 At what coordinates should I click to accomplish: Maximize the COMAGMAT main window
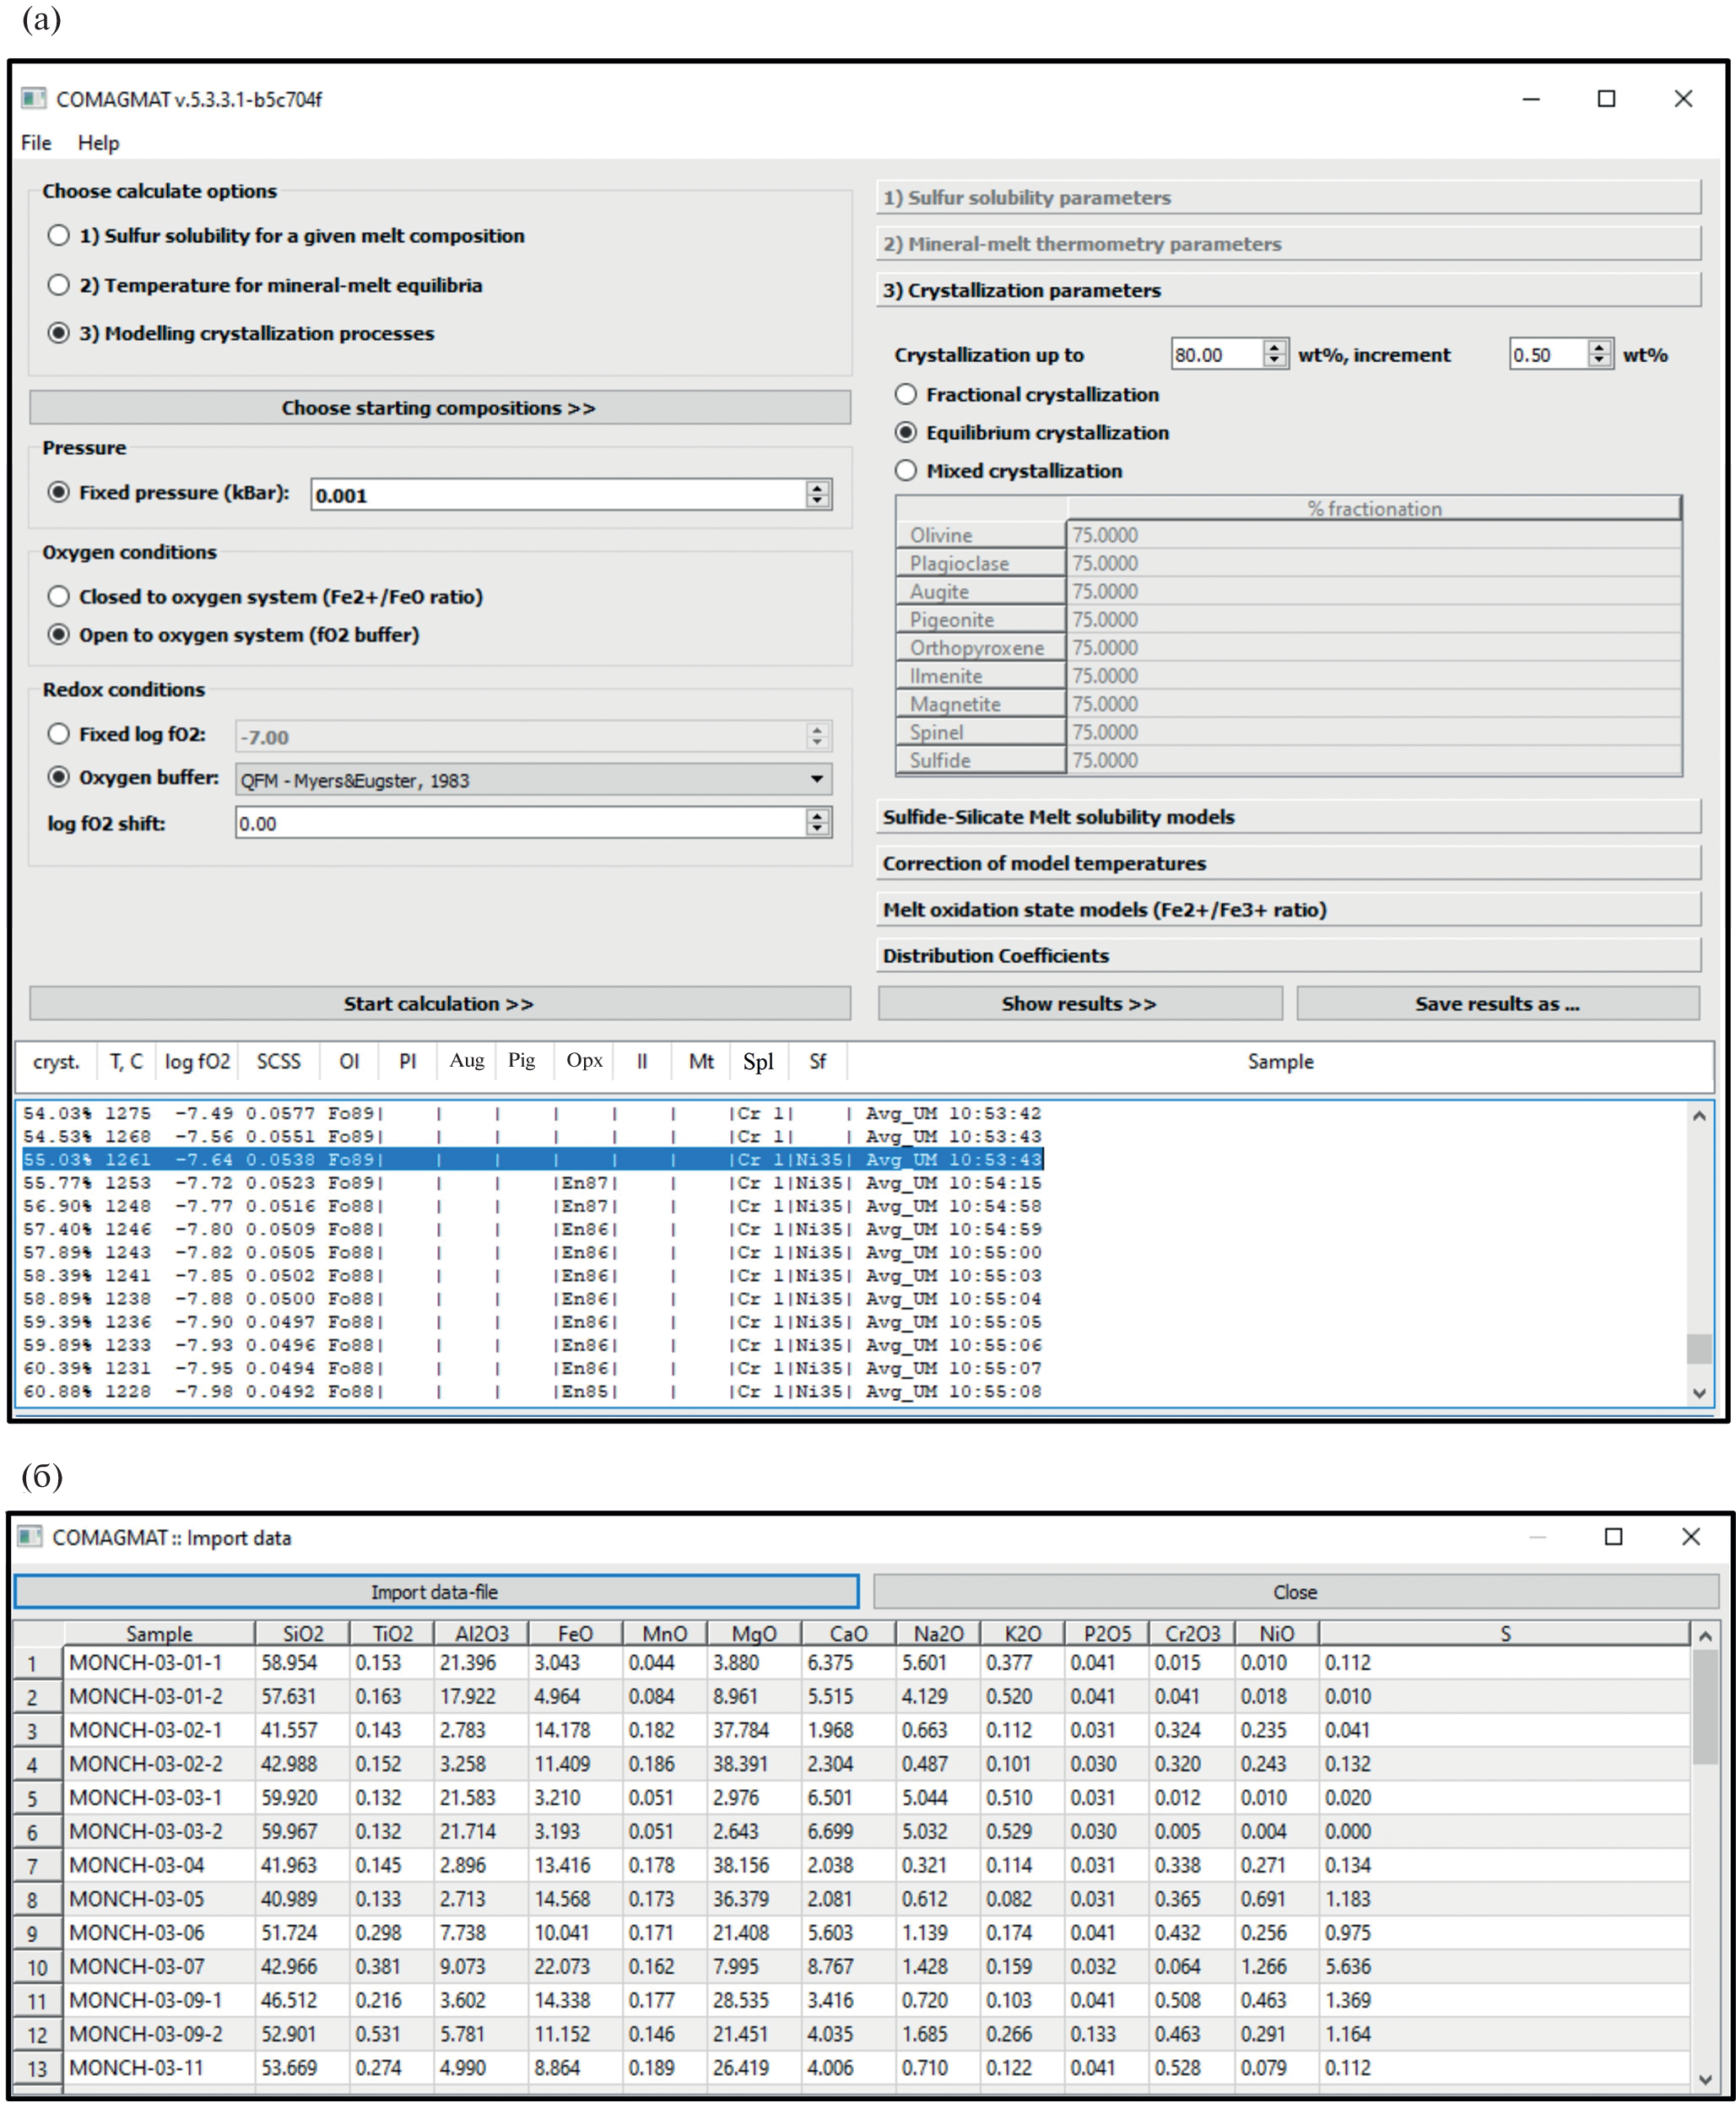point(1606,98)
